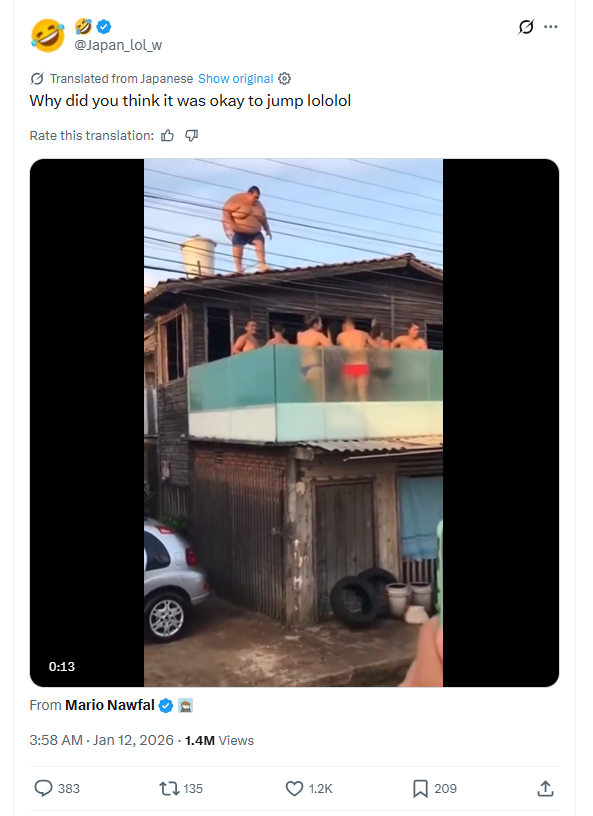Screen dimensions: 593x816
Task: Play the embedded rooftop jump video
Action: [294, 423]
